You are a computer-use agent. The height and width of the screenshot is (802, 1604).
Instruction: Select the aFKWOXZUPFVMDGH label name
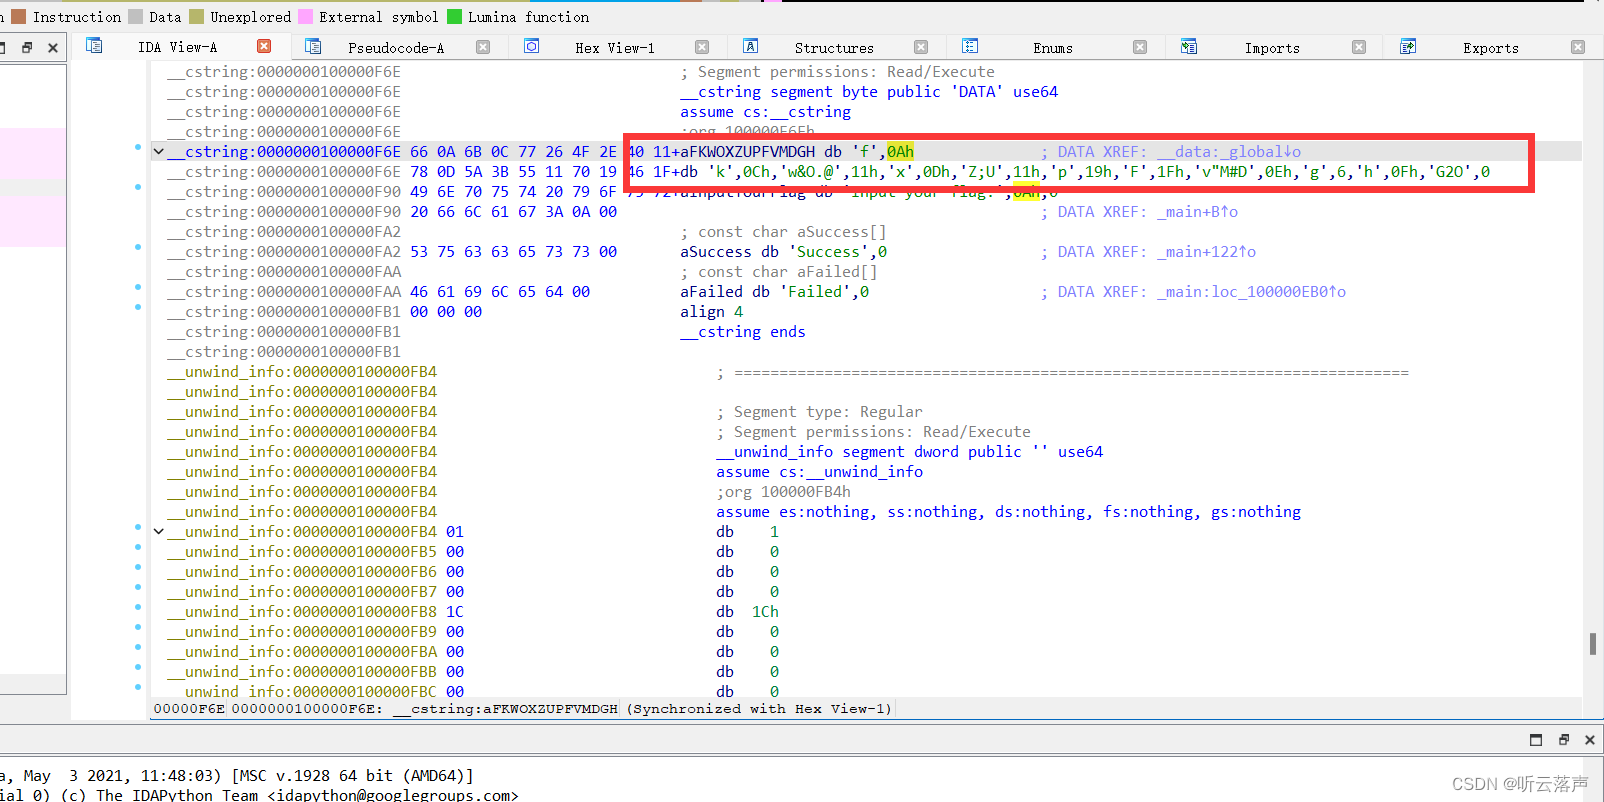coord(747,152)
